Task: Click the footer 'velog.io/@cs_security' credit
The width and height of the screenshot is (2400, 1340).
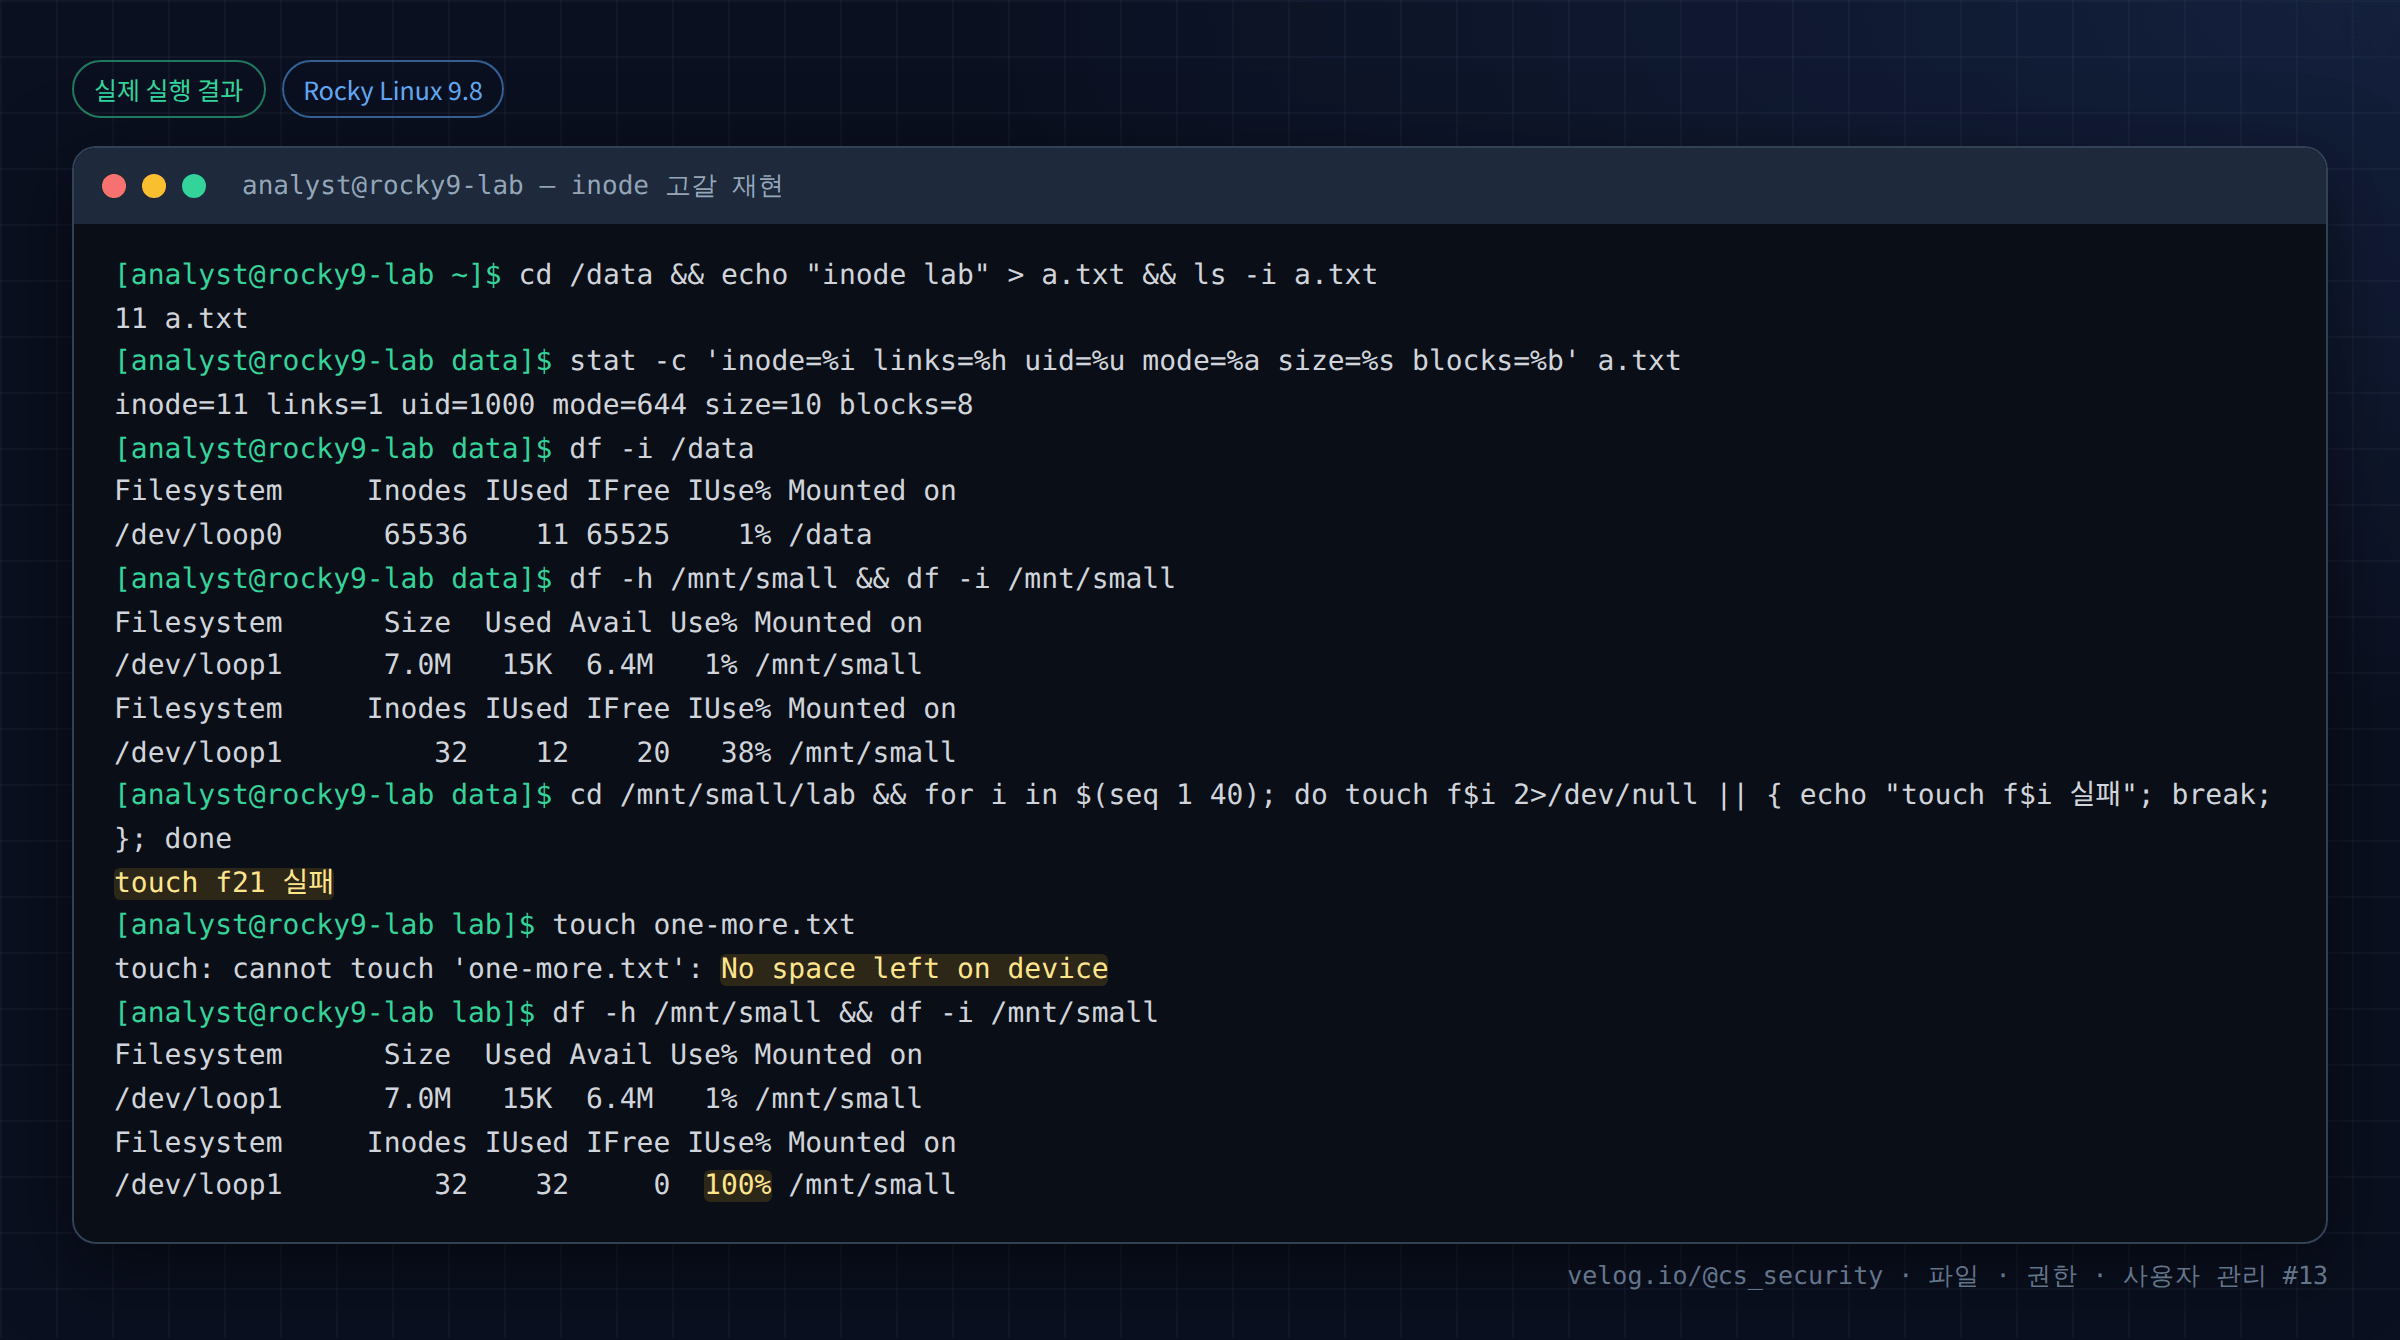Action: (1724, 1276)
